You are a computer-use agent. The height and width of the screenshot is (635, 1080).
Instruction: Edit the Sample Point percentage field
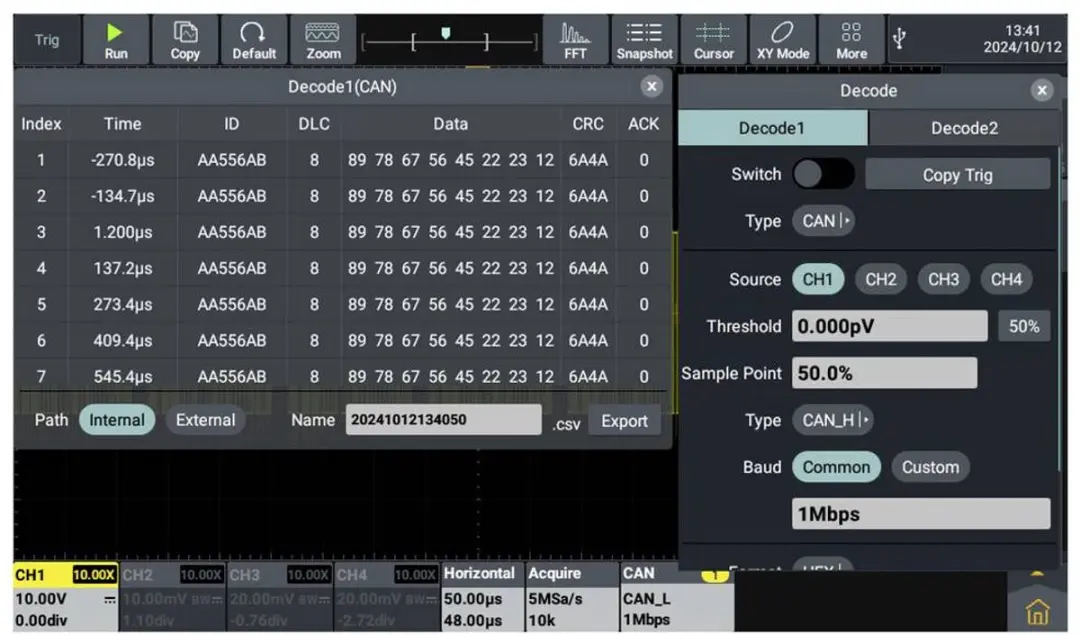[x=884, y=373]
